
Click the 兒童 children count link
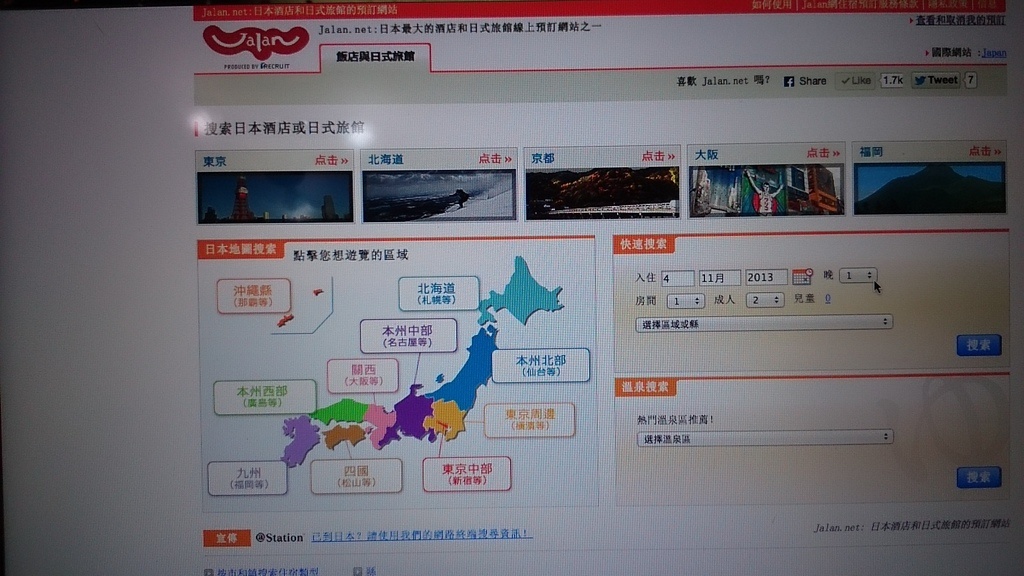[827, 298]
